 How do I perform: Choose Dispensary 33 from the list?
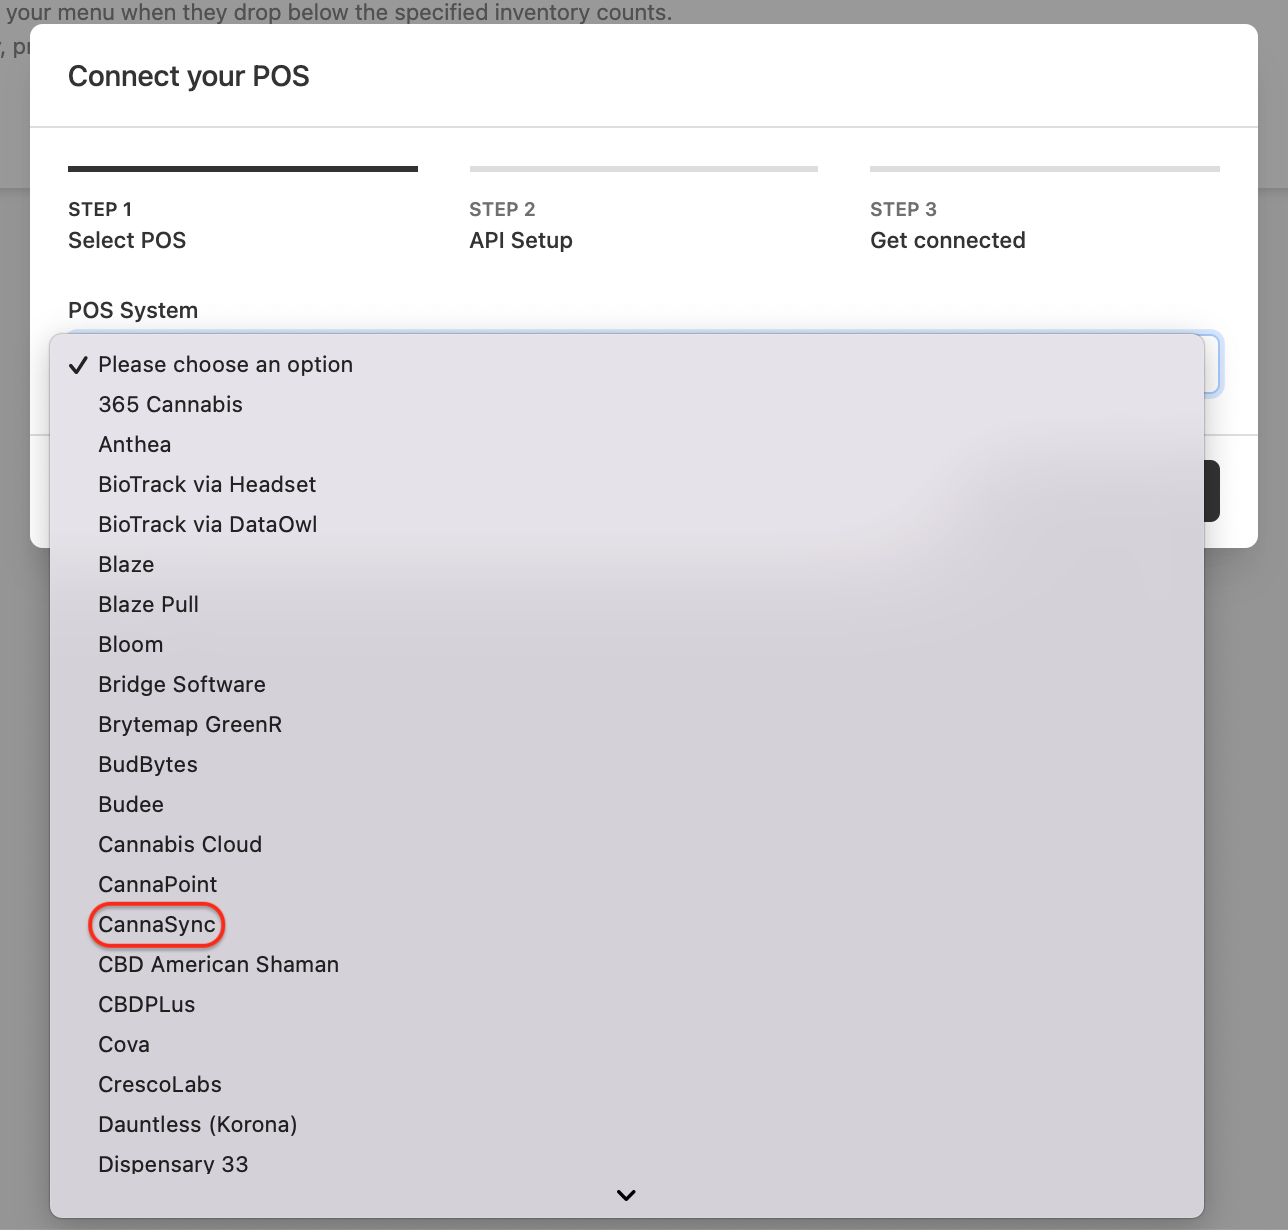(x=626, y=1163)
